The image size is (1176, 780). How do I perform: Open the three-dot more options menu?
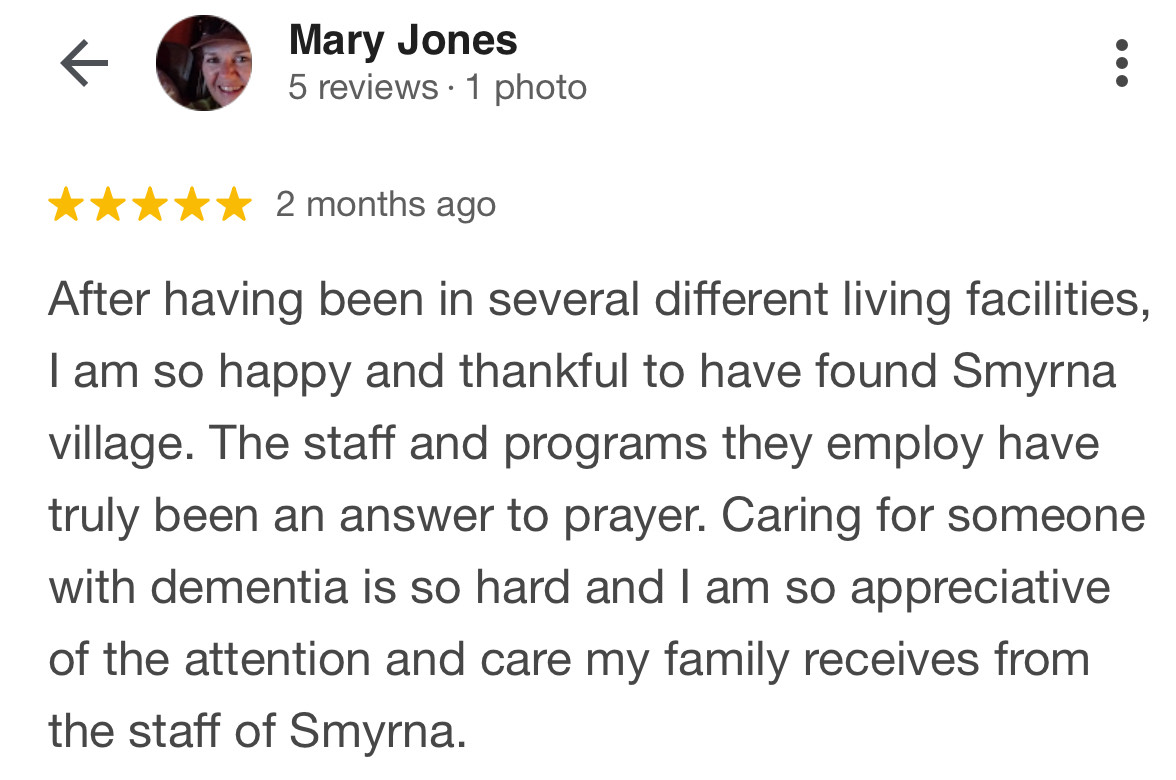(x=1121, y=64)
